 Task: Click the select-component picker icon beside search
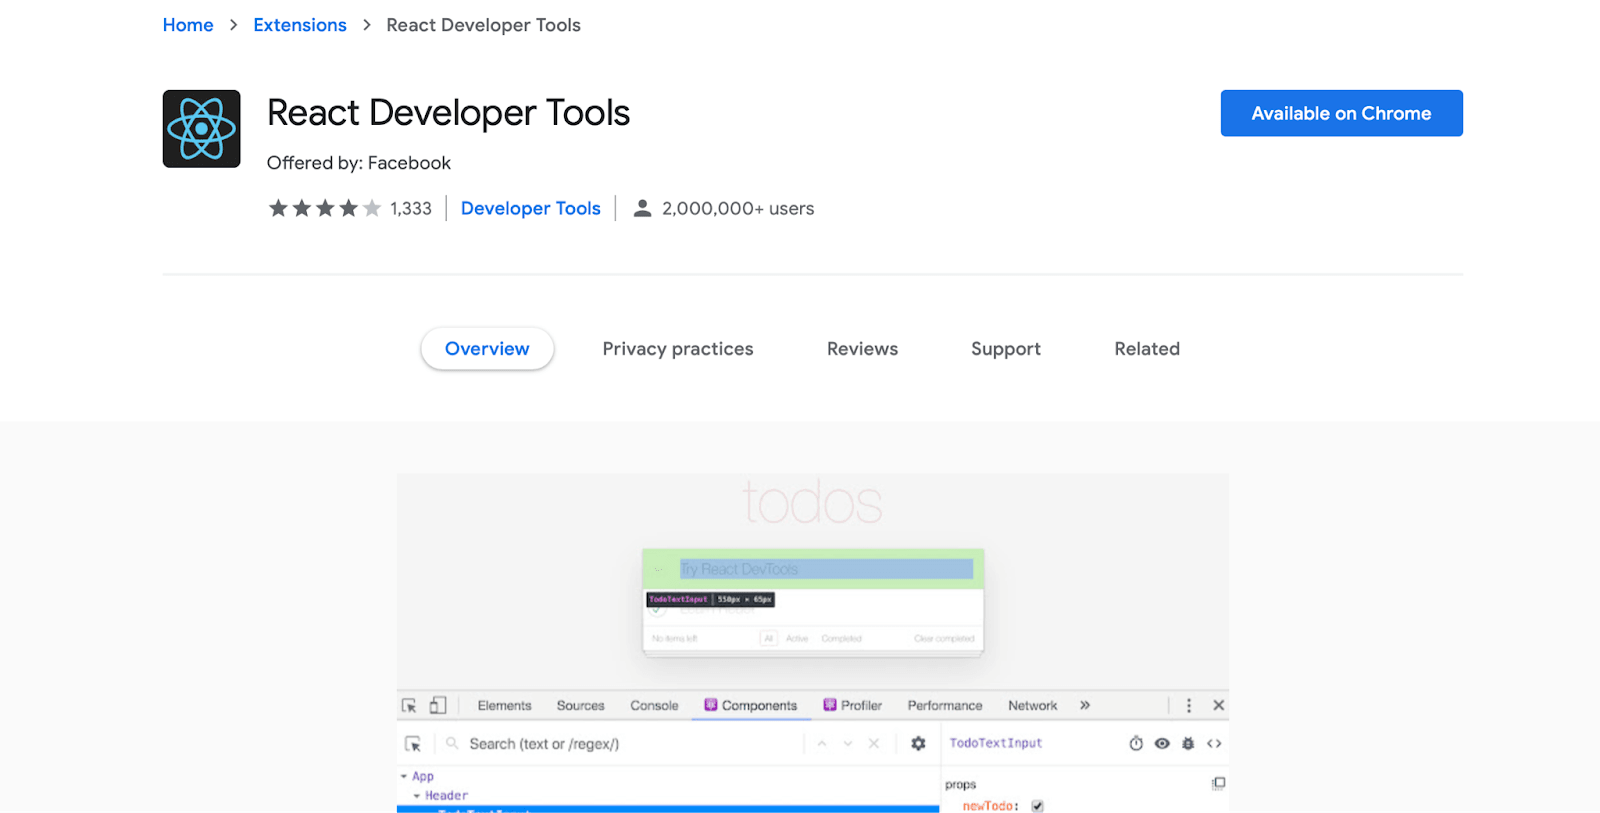click(x=413, y=744)
